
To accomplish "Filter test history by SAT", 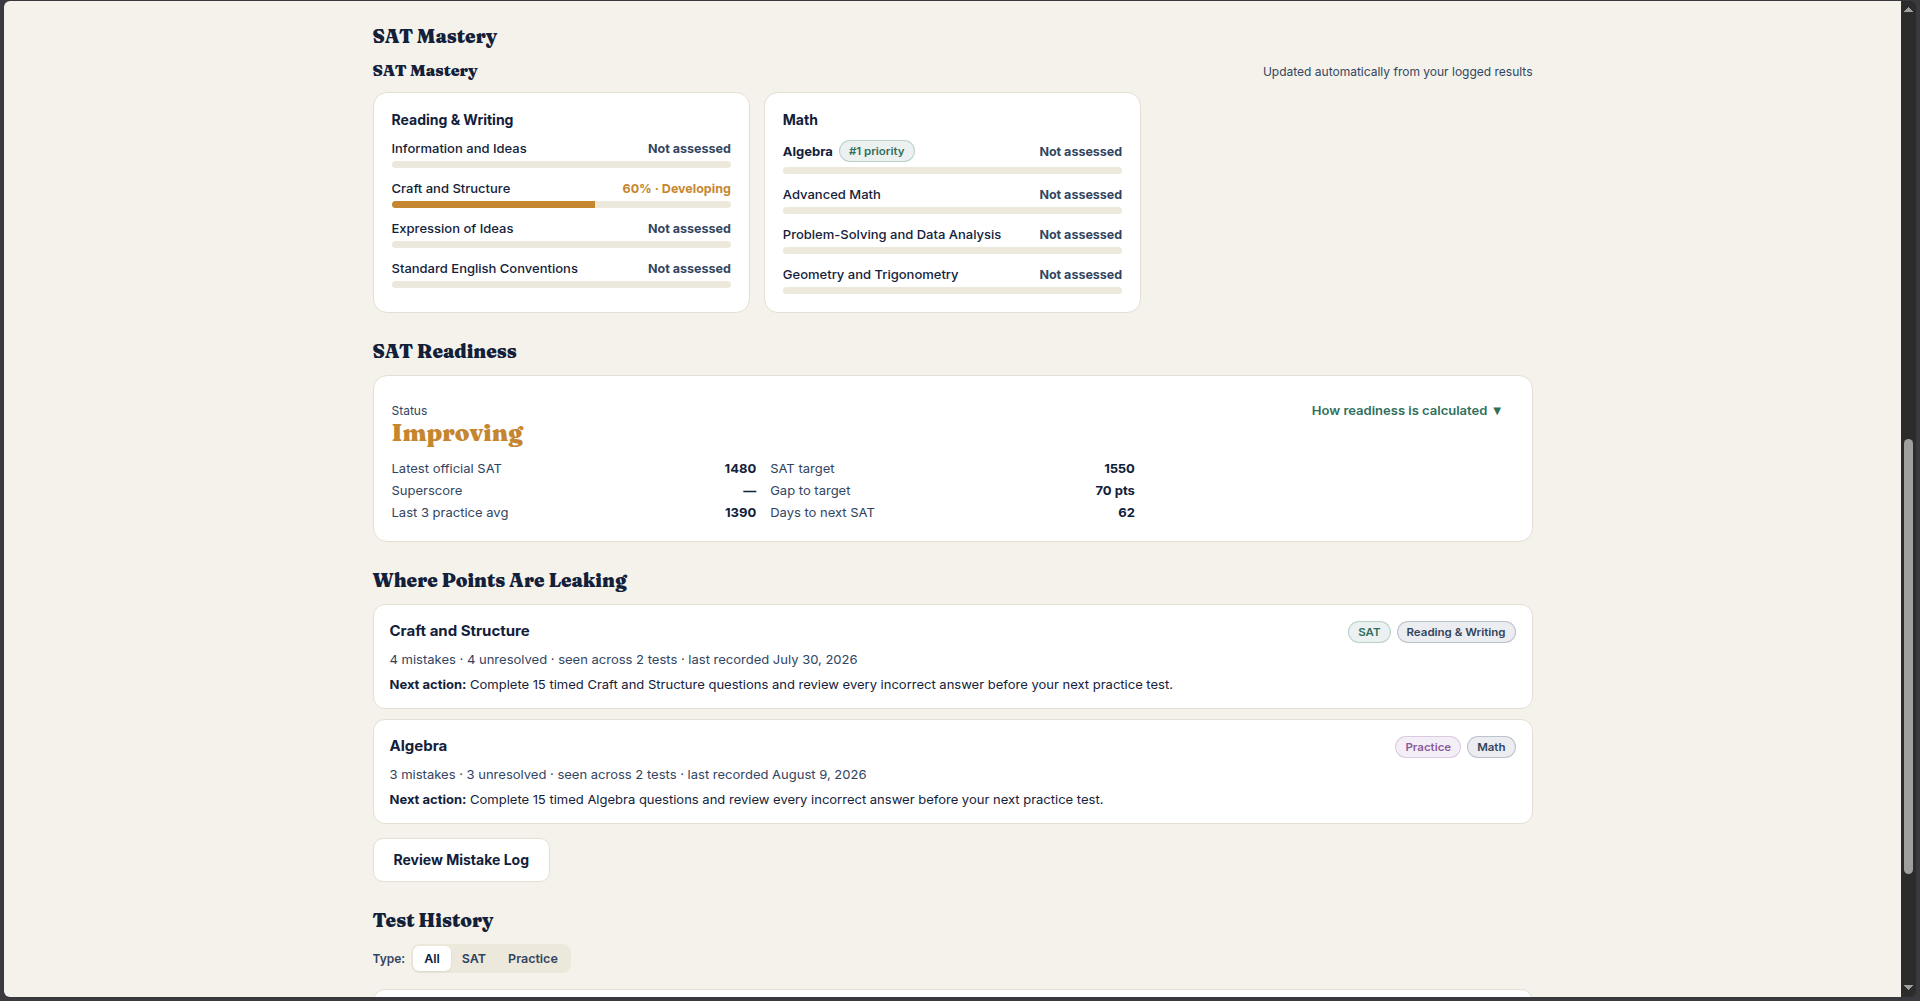I will click(x=474, y=959).
